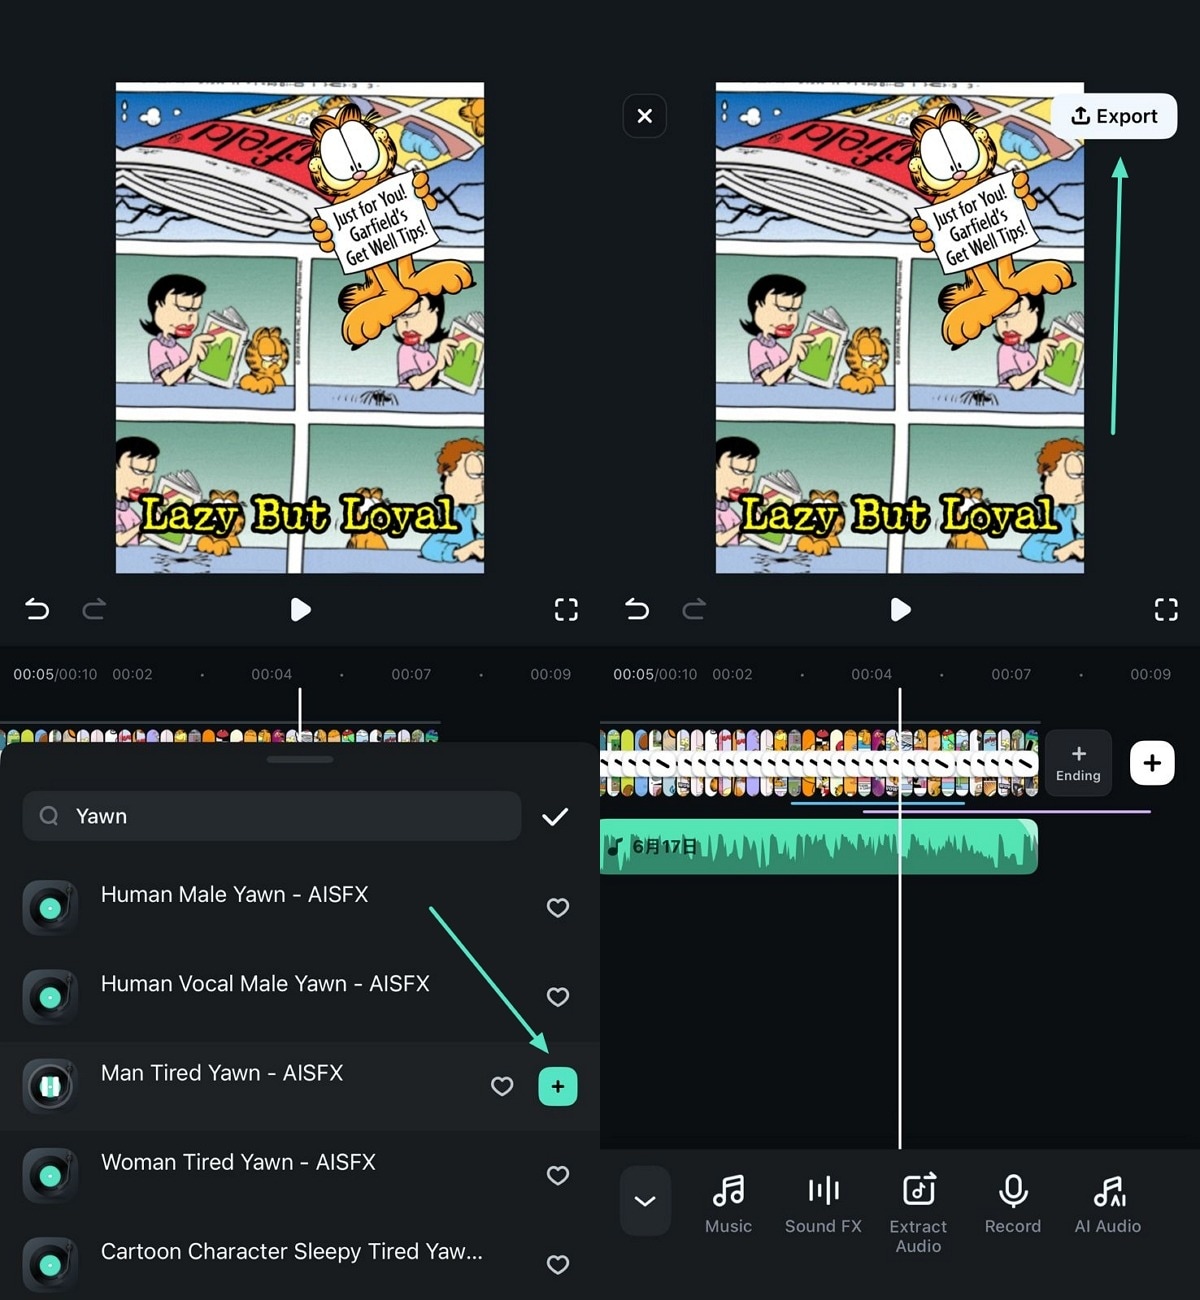Open the Music tab
Image resolution: width=1200 pixels, height=1300 pixels.
(x=728, y=1205)
